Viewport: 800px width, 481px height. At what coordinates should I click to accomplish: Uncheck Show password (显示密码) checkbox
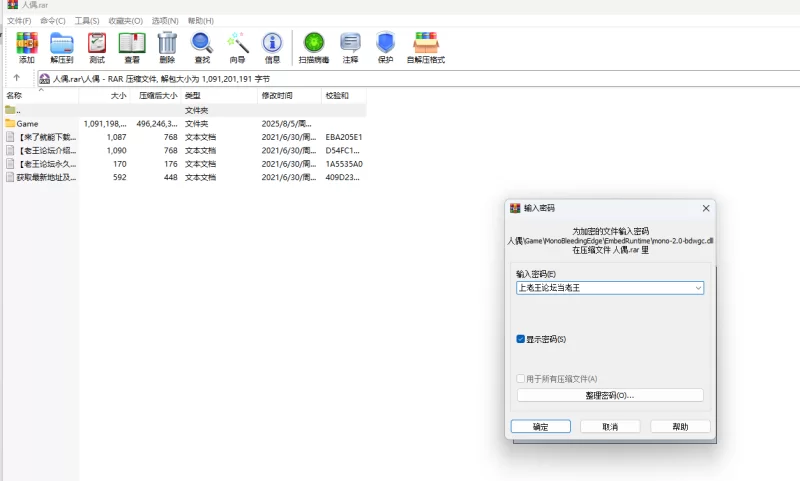(x=520, y=339)
